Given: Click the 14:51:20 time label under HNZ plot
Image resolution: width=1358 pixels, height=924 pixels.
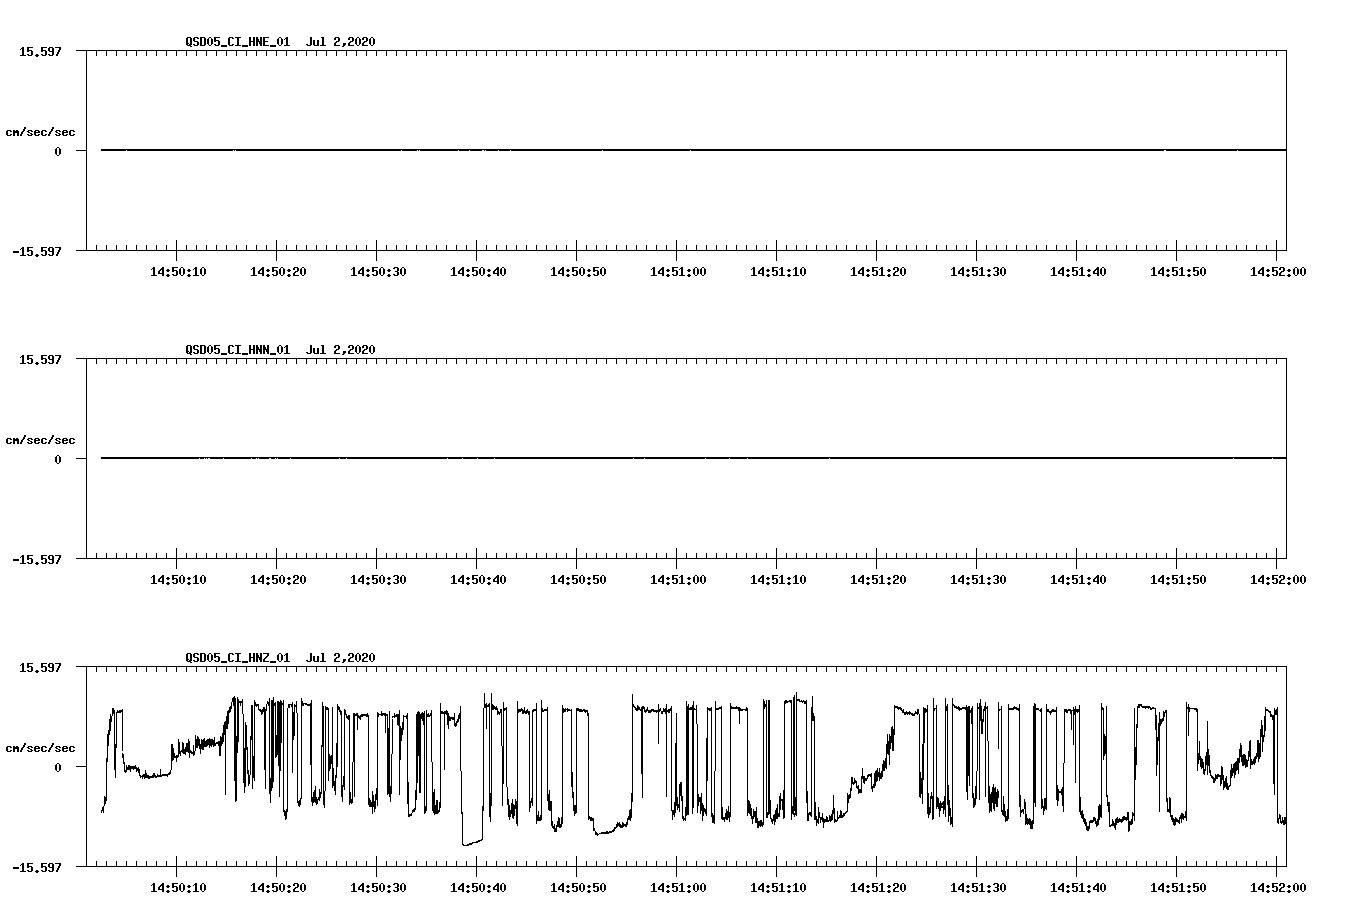Looking at the screenshot, I should [x=878, y=888].
